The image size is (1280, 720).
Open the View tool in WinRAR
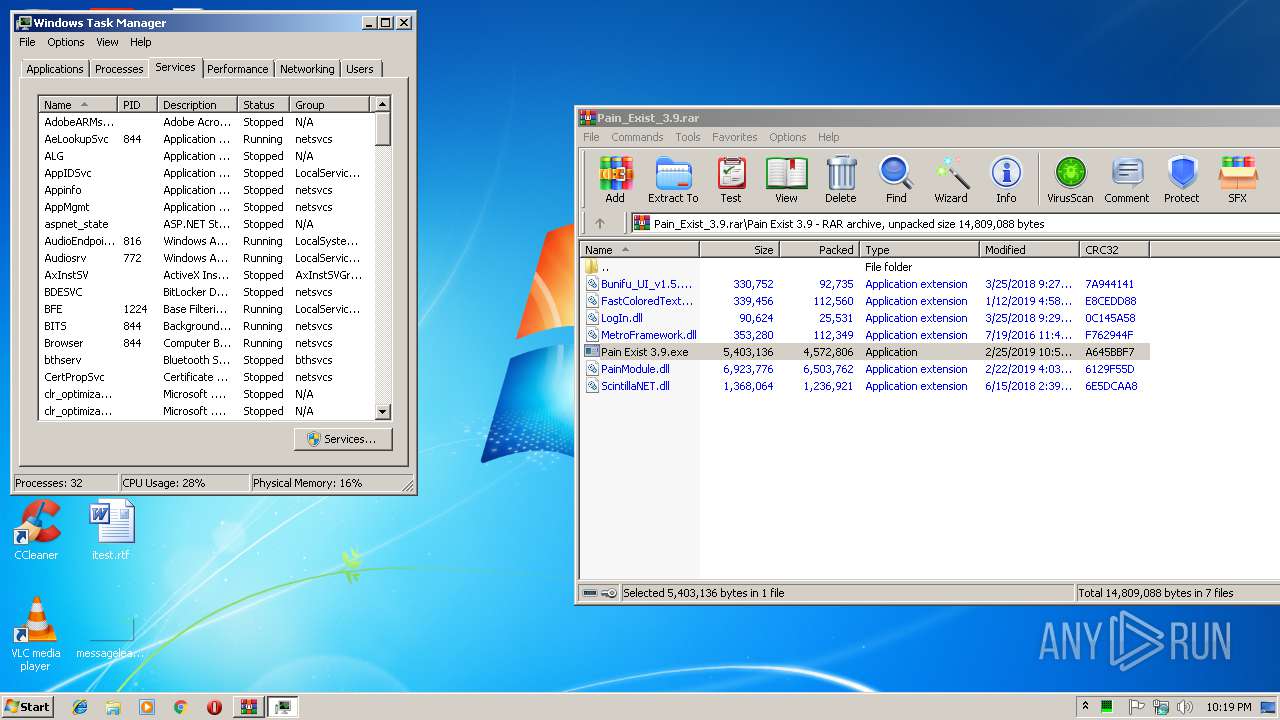786,180
